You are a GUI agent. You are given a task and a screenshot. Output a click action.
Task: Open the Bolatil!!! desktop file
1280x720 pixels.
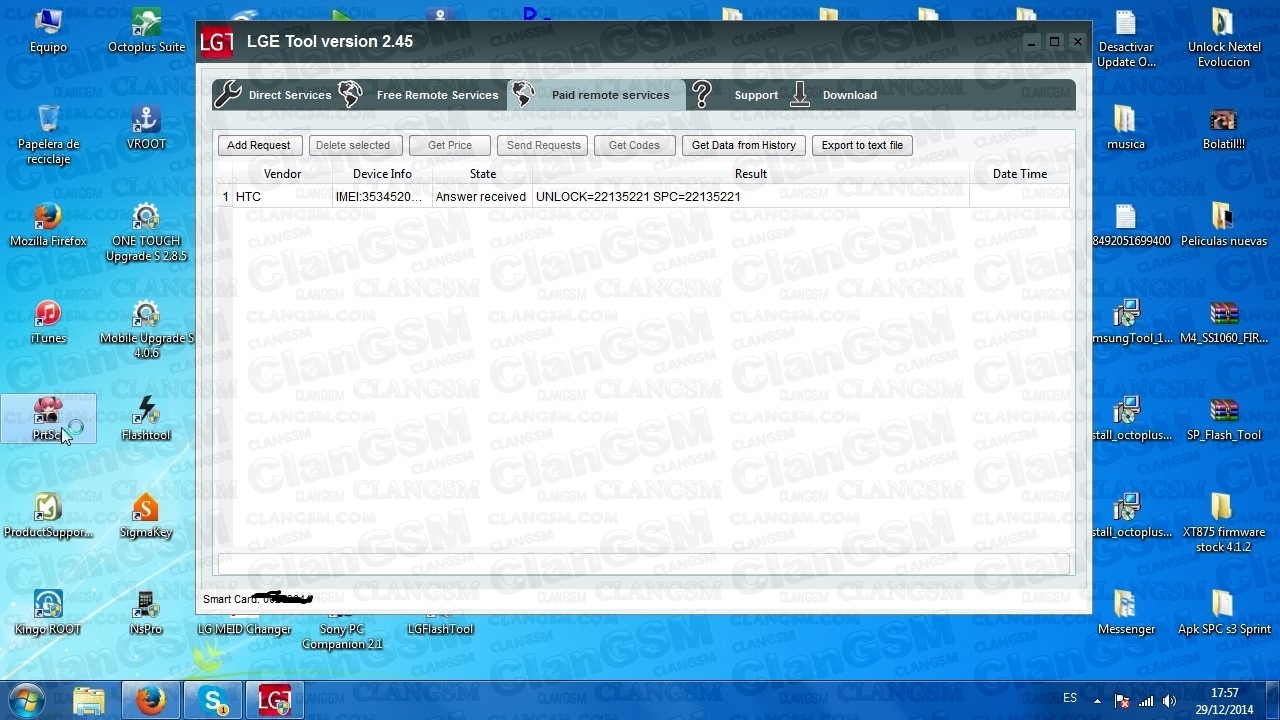[1224, 128]
